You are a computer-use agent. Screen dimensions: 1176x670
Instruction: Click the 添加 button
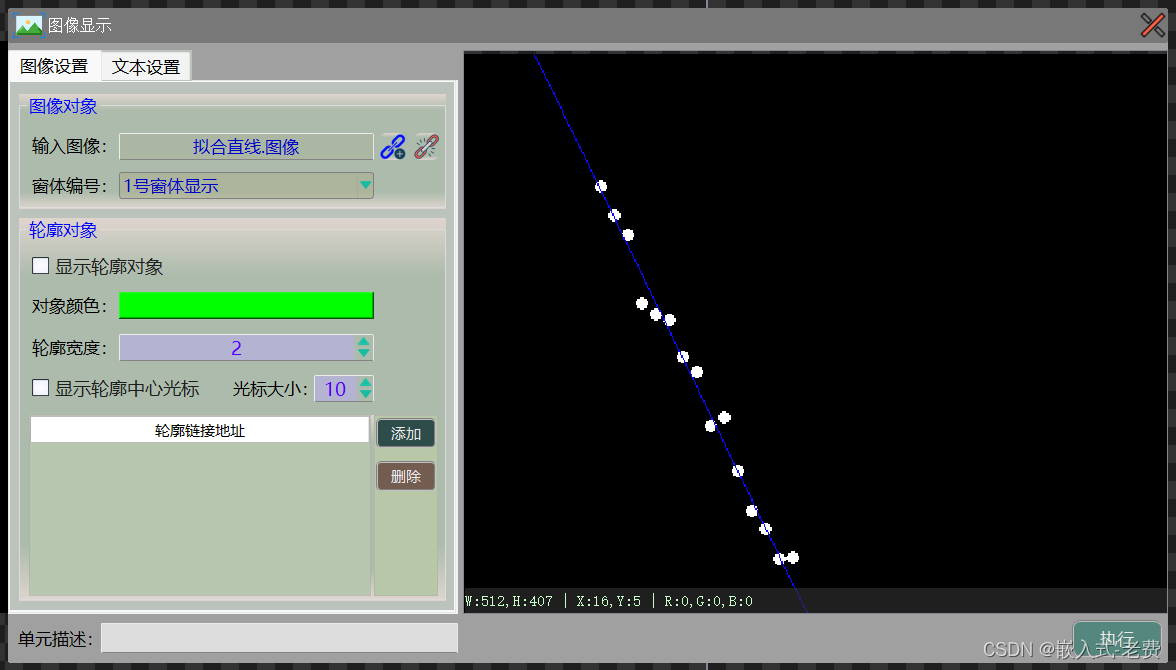tap(406, 434)
